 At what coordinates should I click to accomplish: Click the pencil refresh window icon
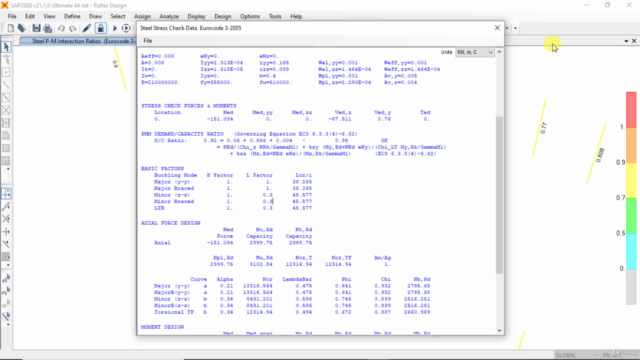tap(87, 28)
